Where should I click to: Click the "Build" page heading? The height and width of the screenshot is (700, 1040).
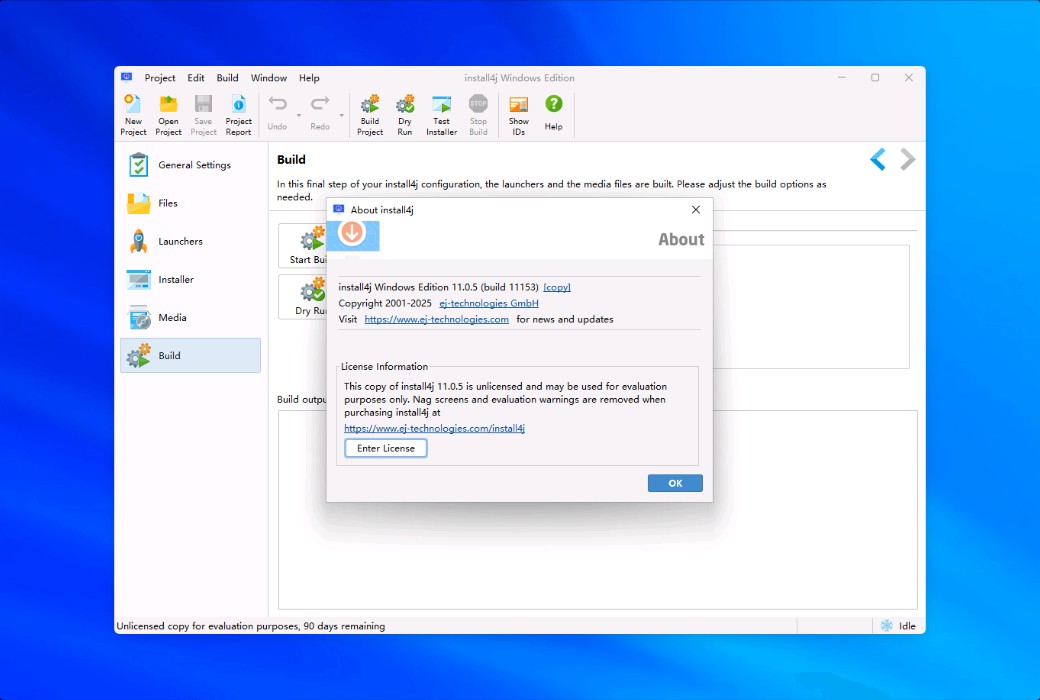(291, 159)
